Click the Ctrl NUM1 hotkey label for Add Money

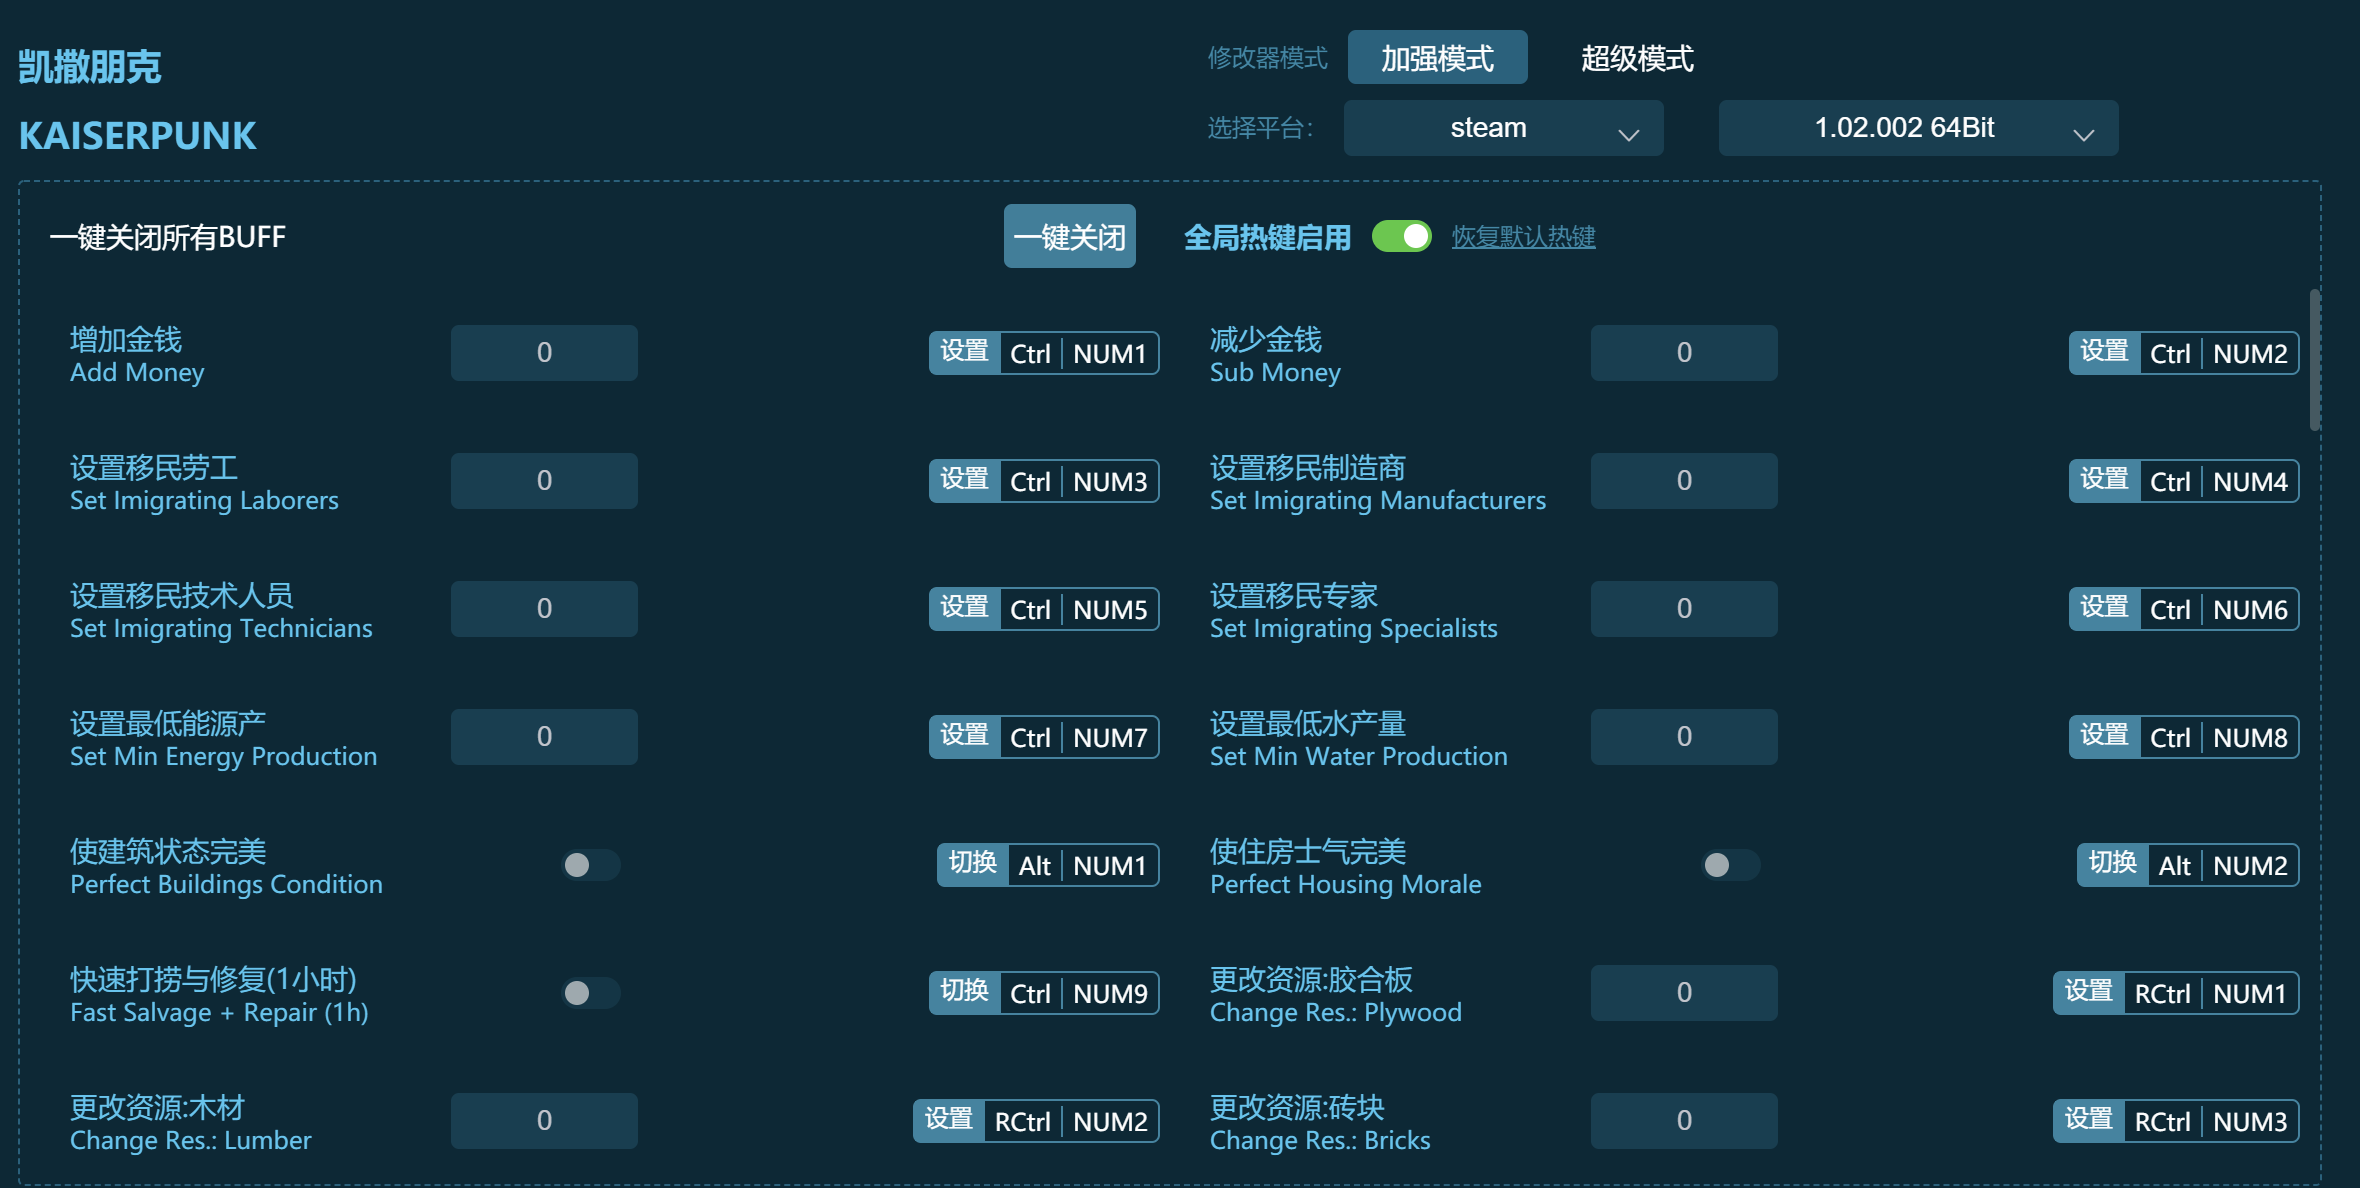pos(1077,352)
